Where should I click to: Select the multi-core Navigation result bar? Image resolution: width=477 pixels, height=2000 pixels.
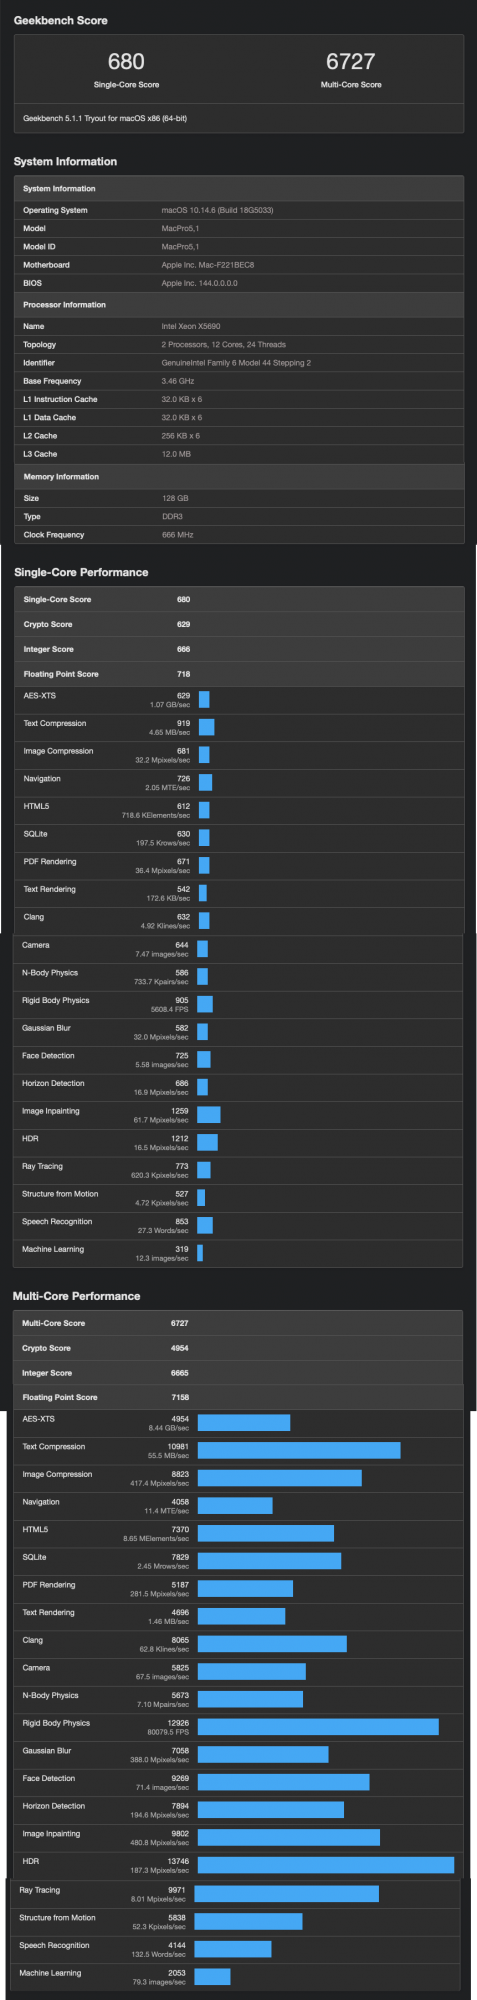(x=235, y=1506)
